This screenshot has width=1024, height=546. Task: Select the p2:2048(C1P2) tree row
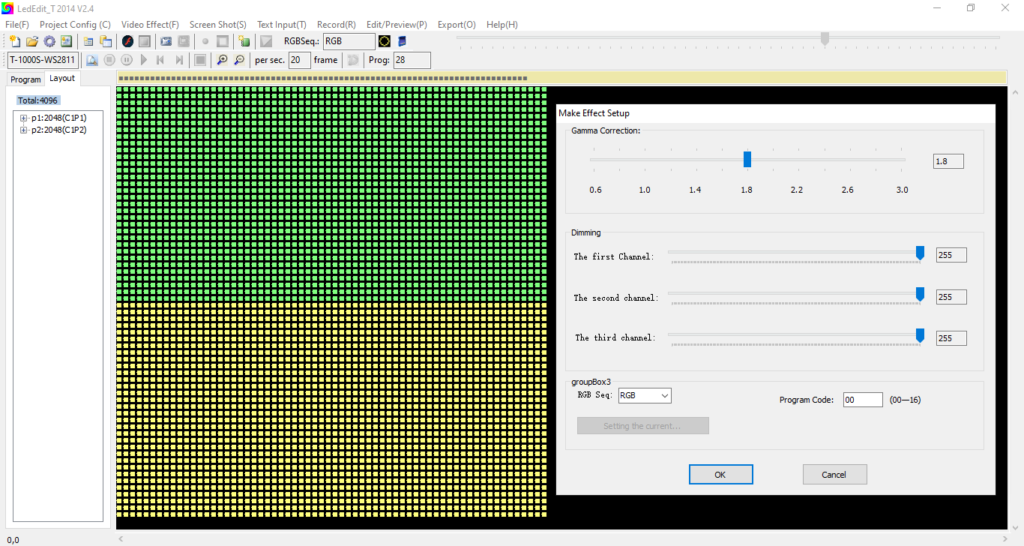59,130
